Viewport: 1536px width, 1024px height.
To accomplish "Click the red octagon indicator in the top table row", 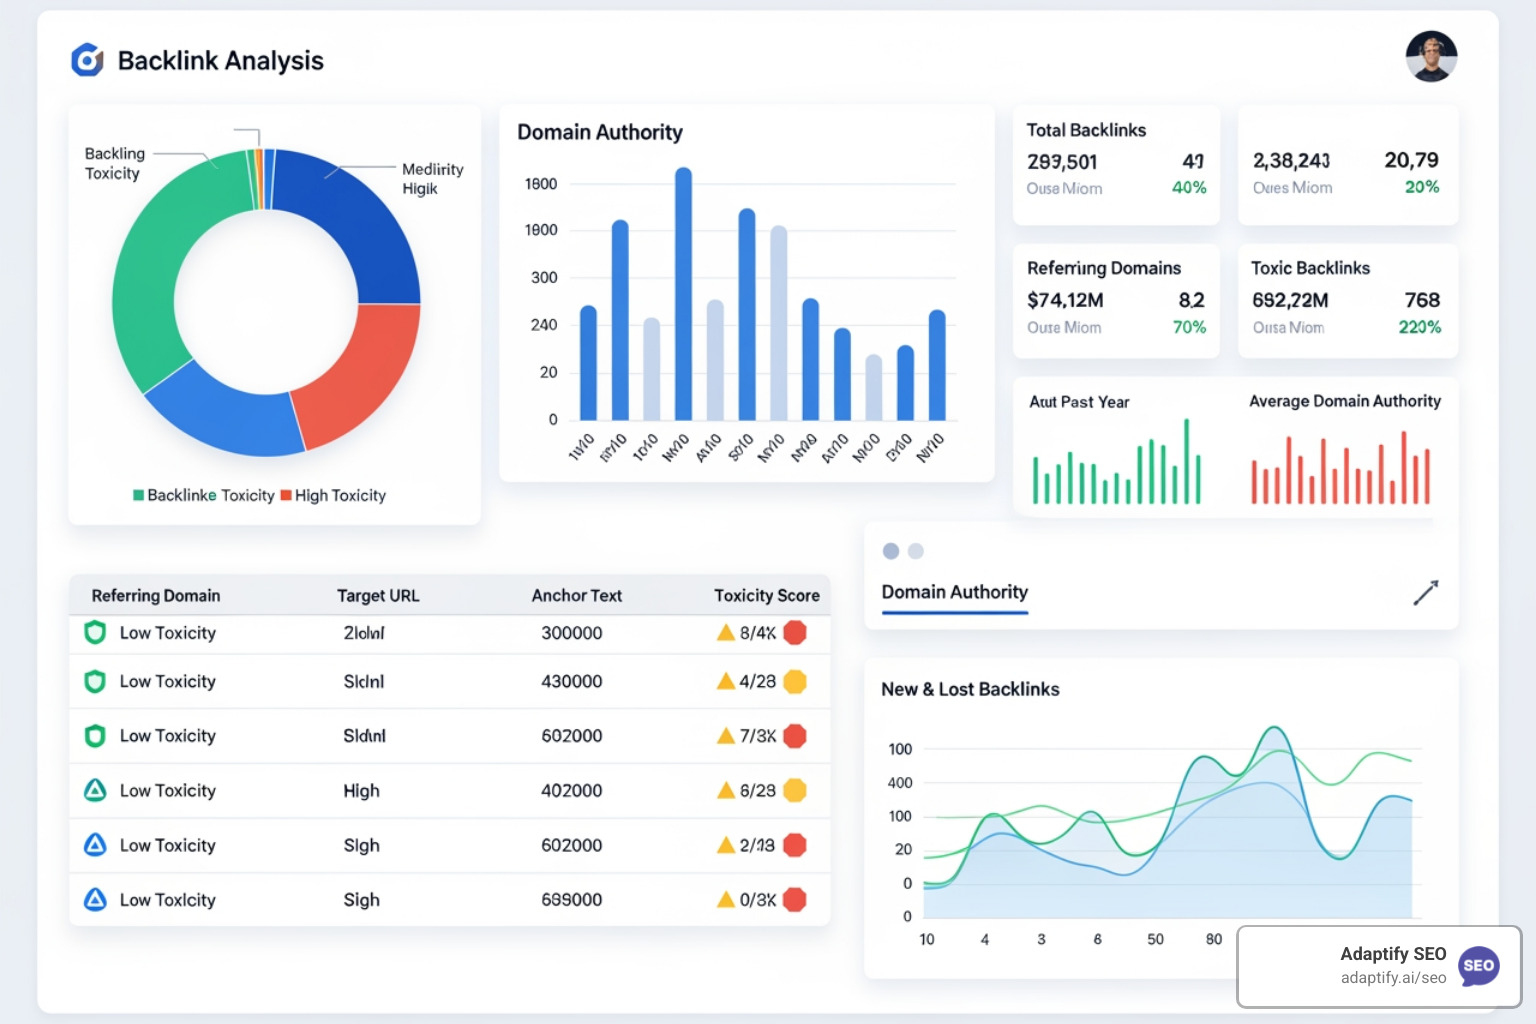I will pos(796,632).
